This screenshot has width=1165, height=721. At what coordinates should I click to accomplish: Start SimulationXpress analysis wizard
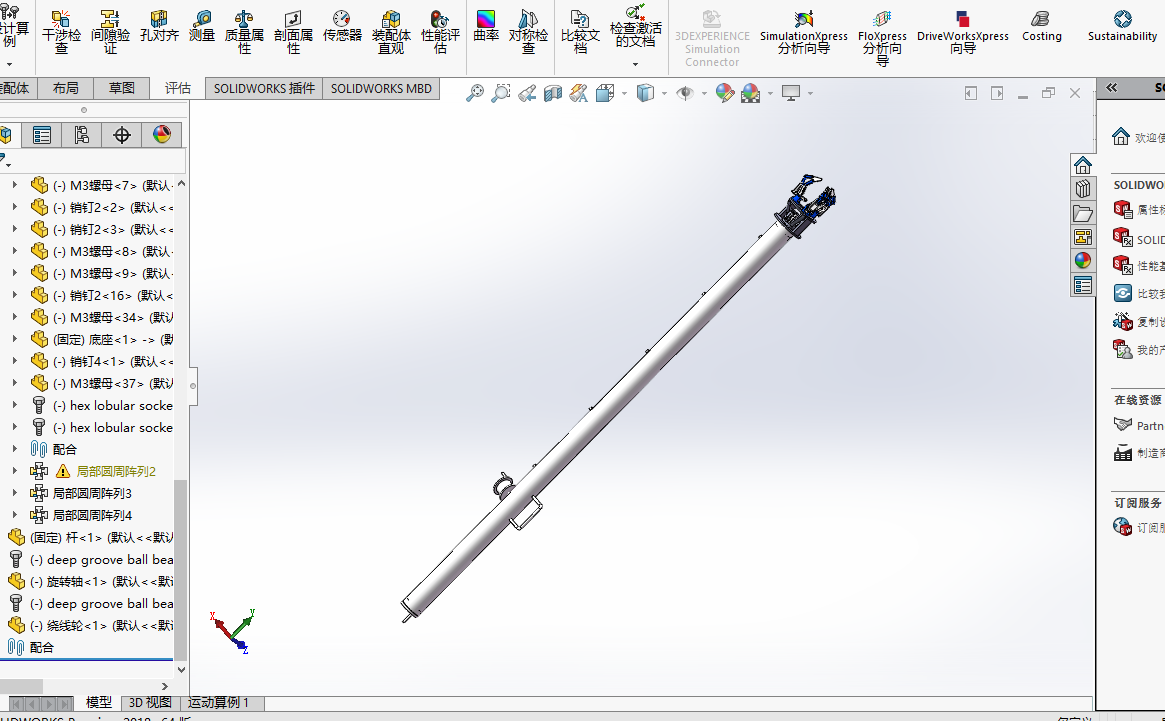click(803, 32)
